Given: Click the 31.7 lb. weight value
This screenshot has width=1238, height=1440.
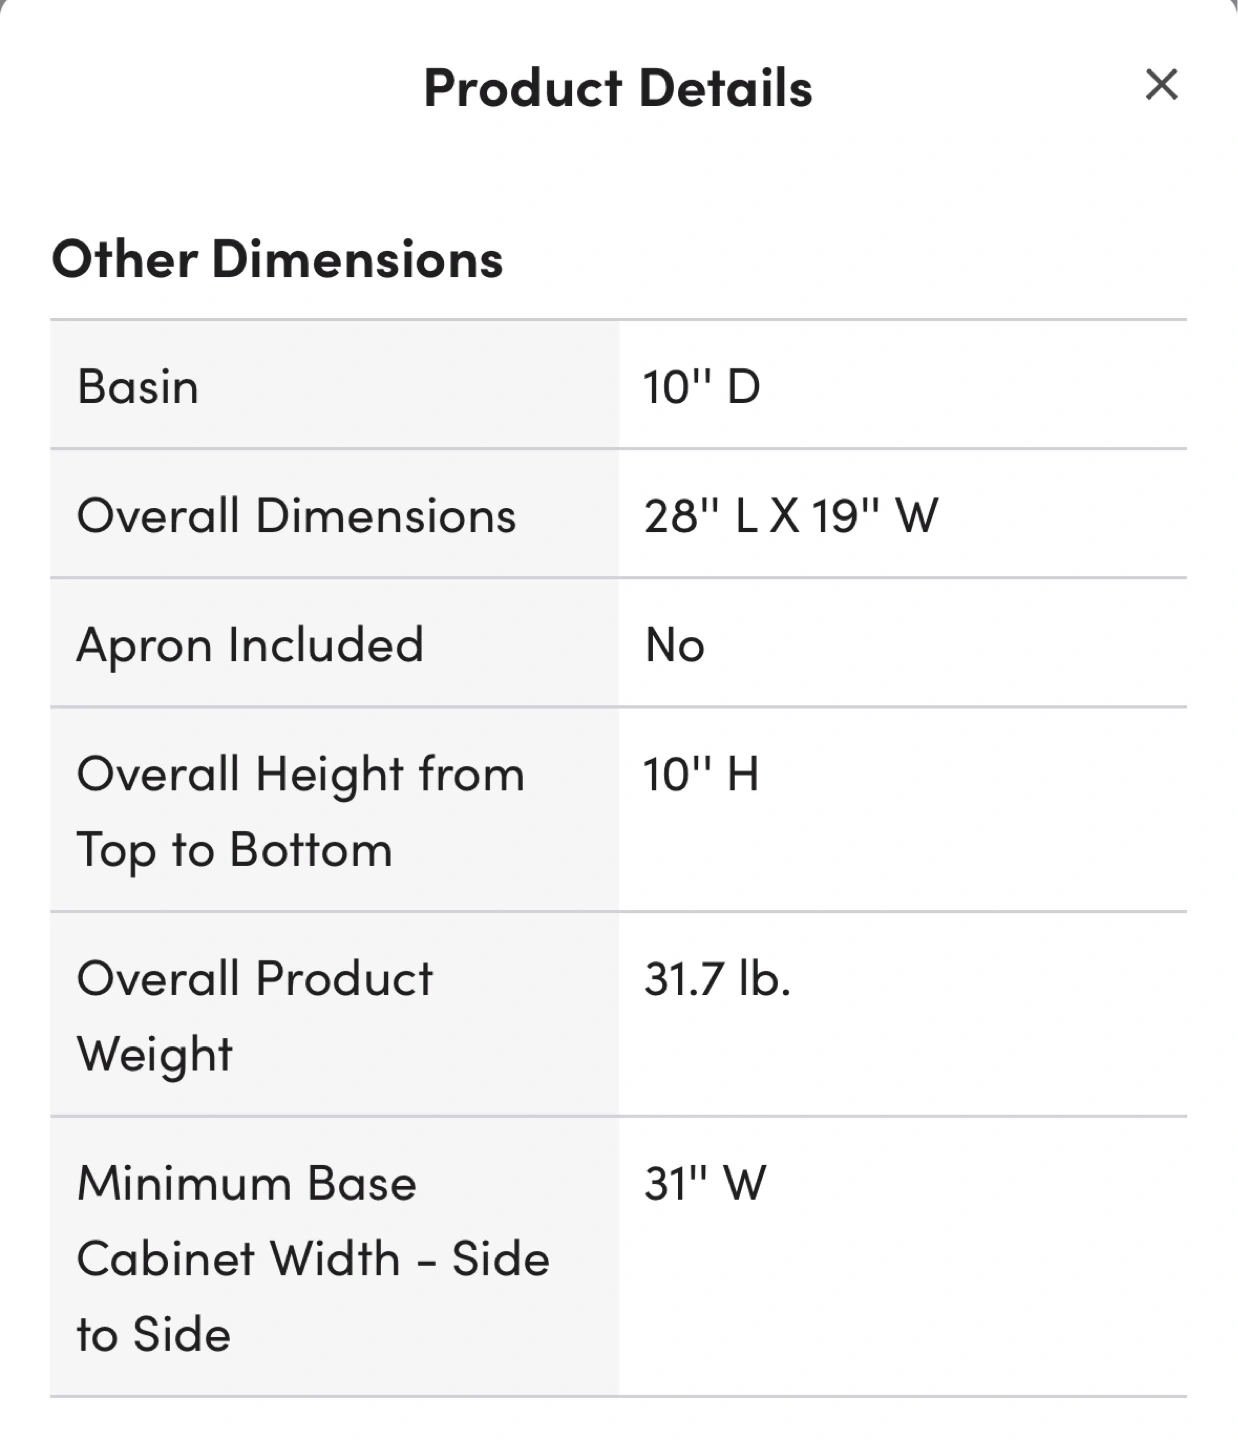Looking at the screenshot, I should tap(717, 979).
